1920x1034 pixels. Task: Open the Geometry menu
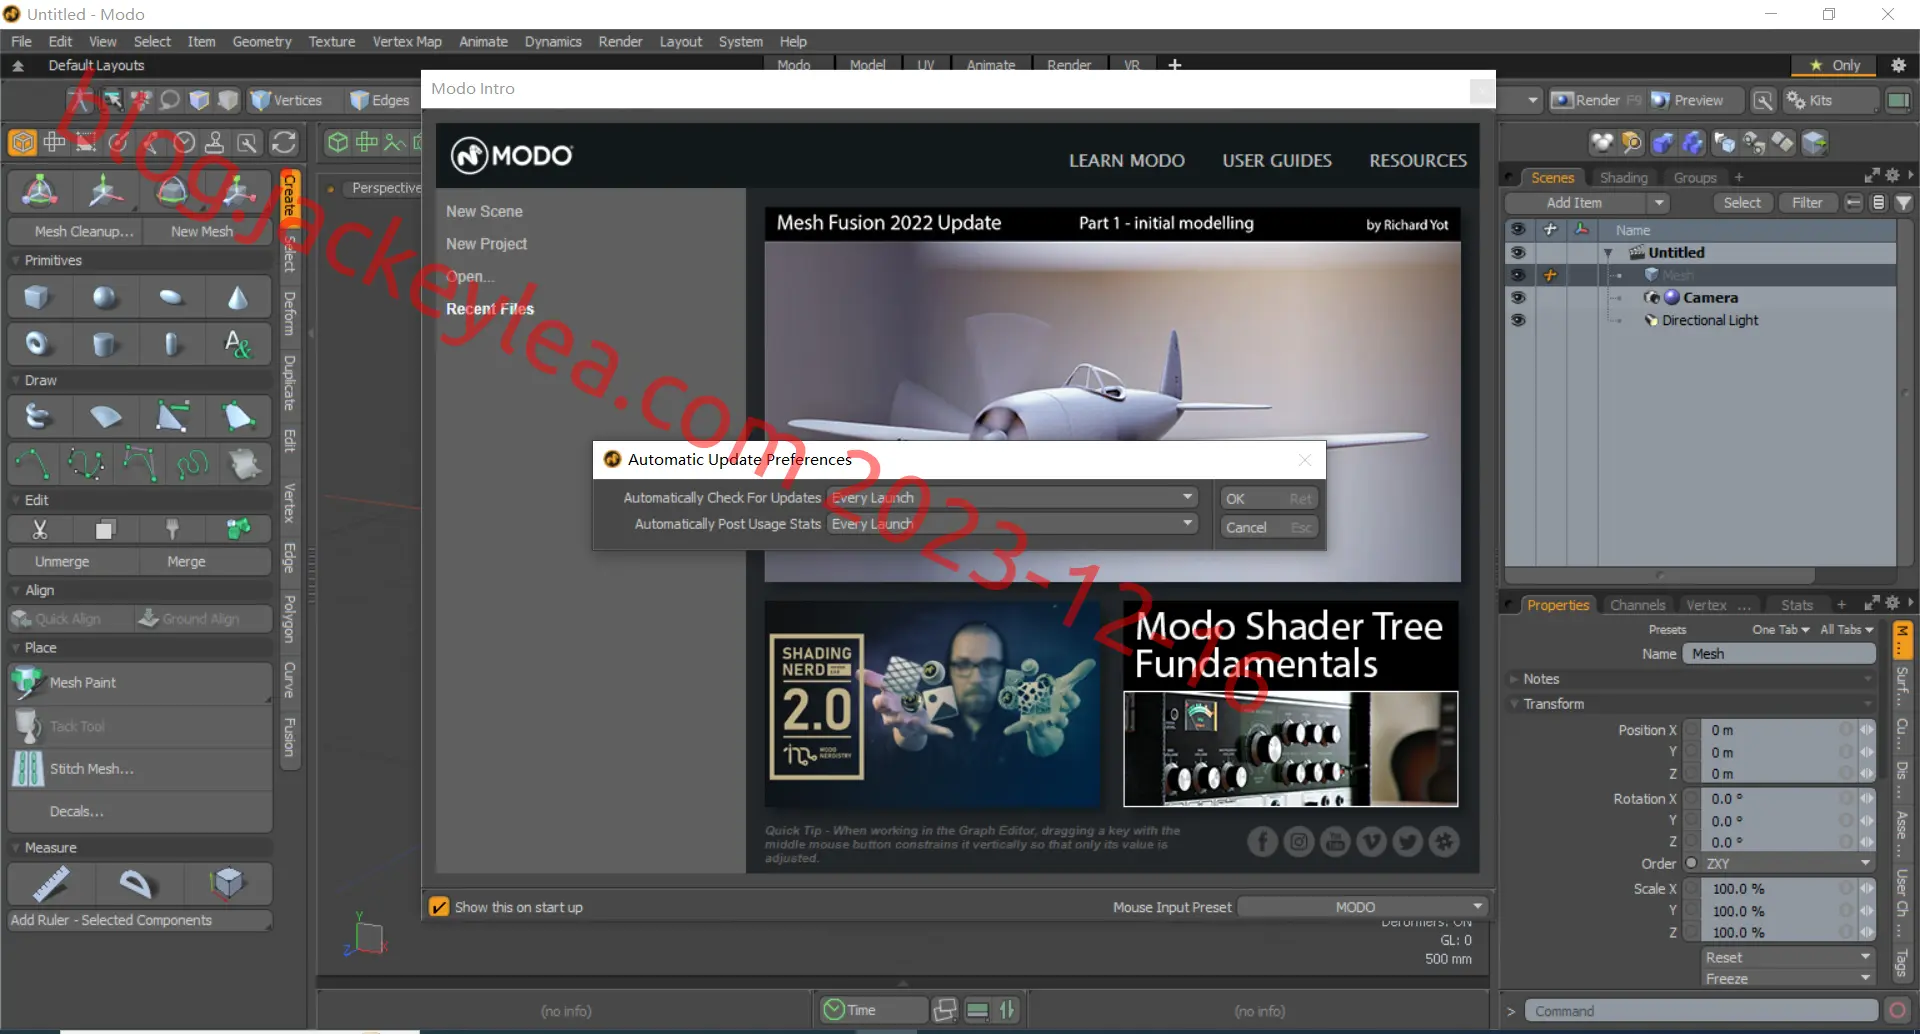pyautogui.click(x=262, y=41)
